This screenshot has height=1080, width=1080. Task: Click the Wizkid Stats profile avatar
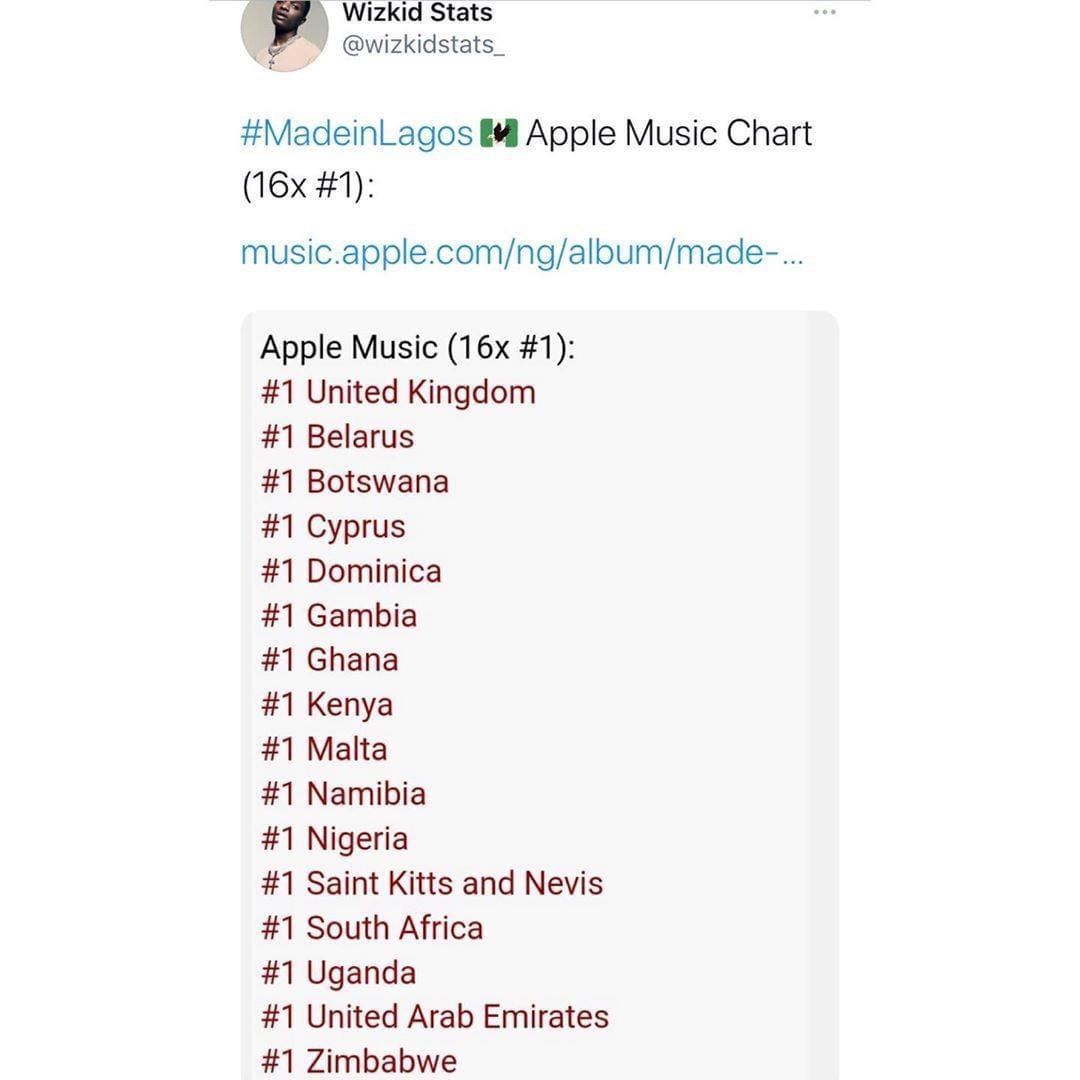coord(284,35)
